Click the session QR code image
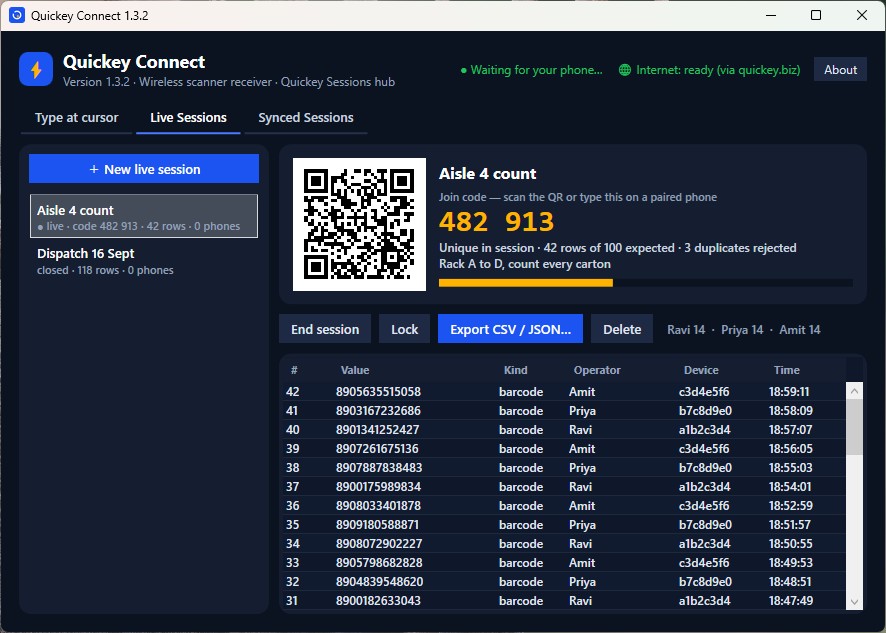 click(359, 224)
